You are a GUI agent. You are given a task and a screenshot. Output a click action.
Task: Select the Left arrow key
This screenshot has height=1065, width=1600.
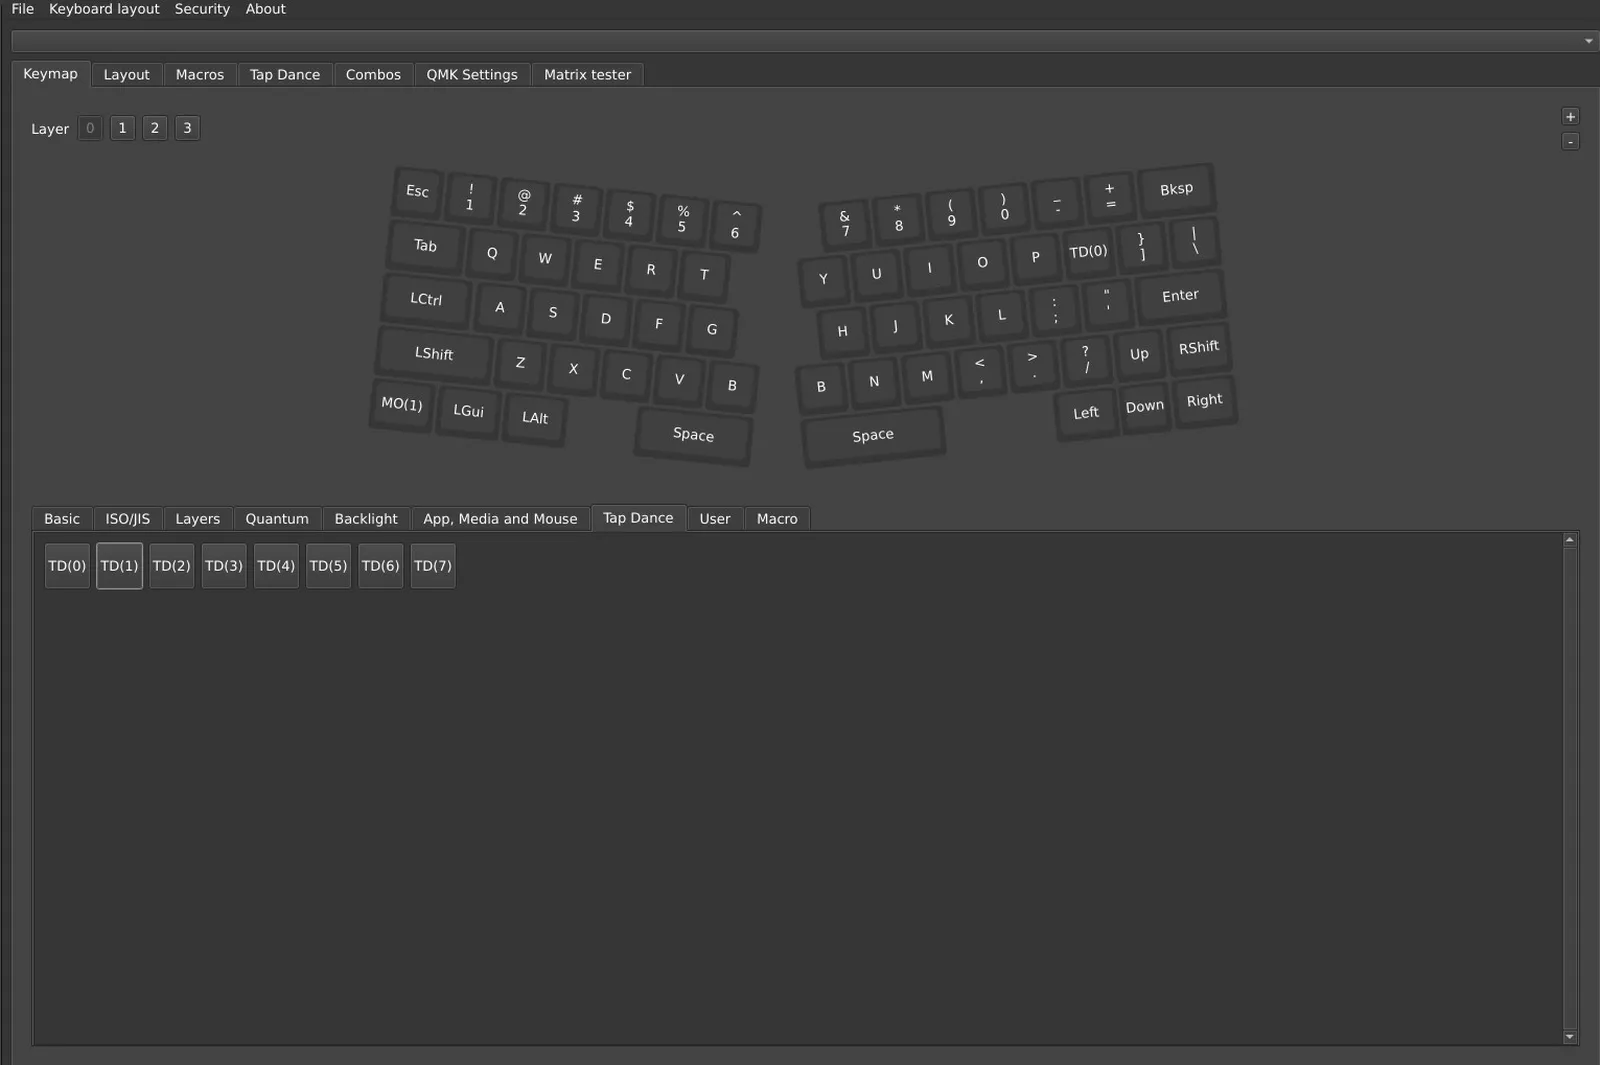tap(1086, 412)
